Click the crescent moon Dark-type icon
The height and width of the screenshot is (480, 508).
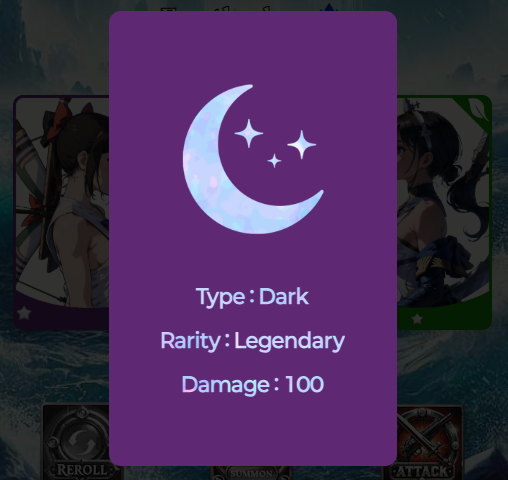253,159
